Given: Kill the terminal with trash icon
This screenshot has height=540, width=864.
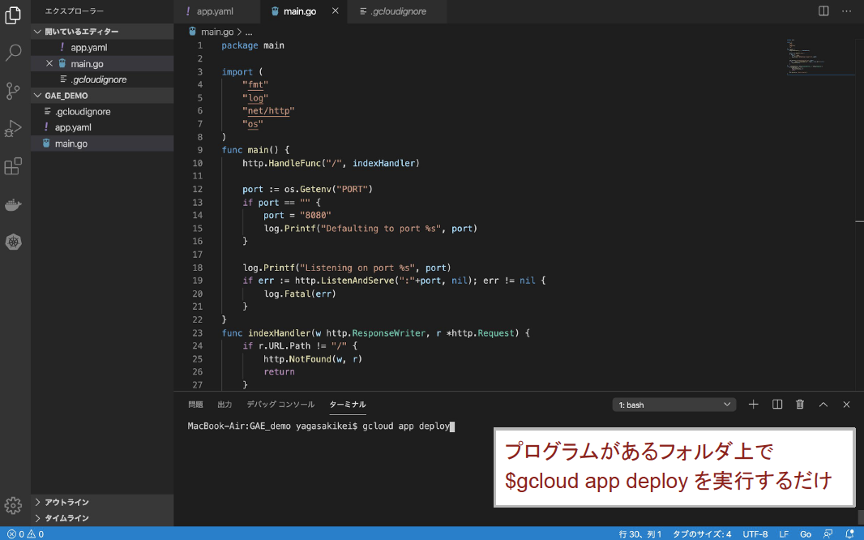Looking at the screenshot, I should (x=800, y=404).
